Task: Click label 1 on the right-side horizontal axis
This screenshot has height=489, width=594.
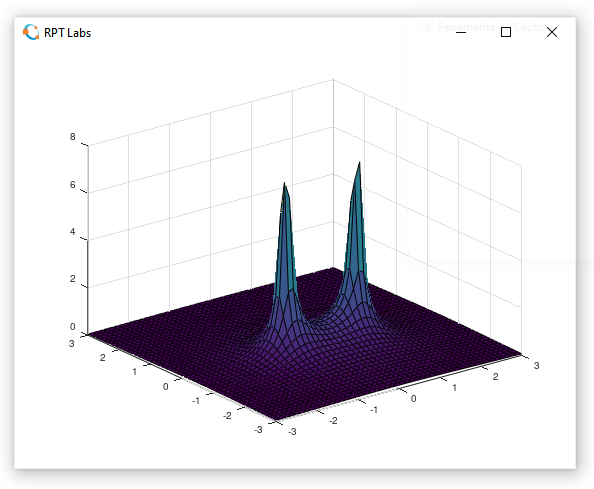Action: [454, 387]
